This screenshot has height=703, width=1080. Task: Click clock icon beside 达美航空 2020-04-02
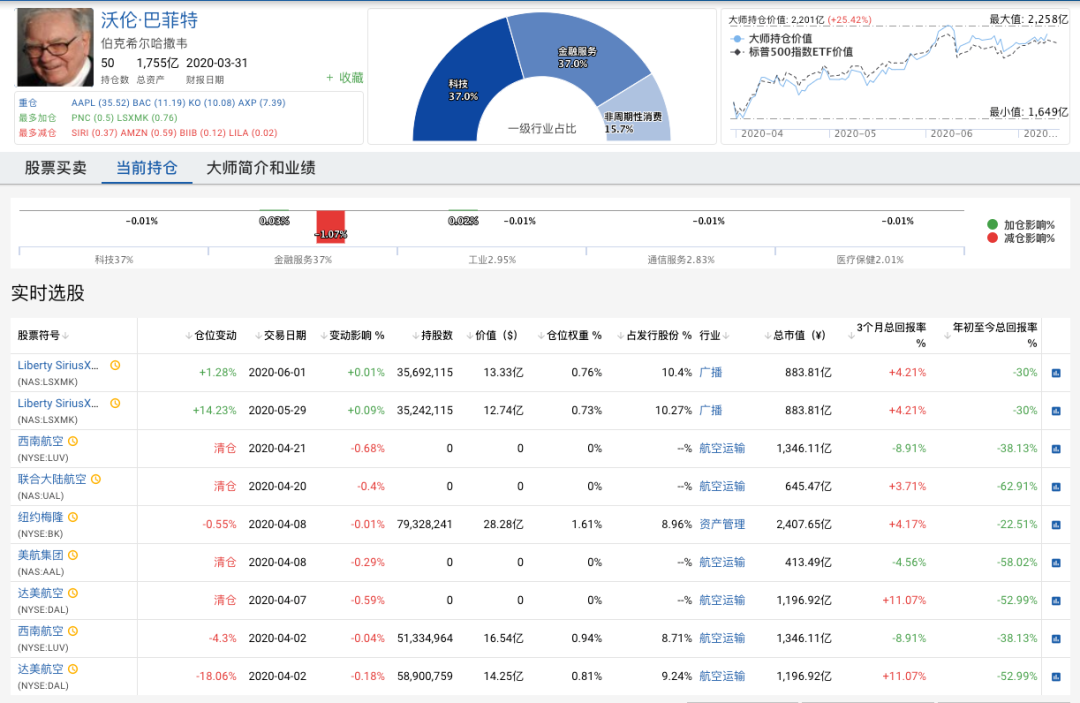73,669
